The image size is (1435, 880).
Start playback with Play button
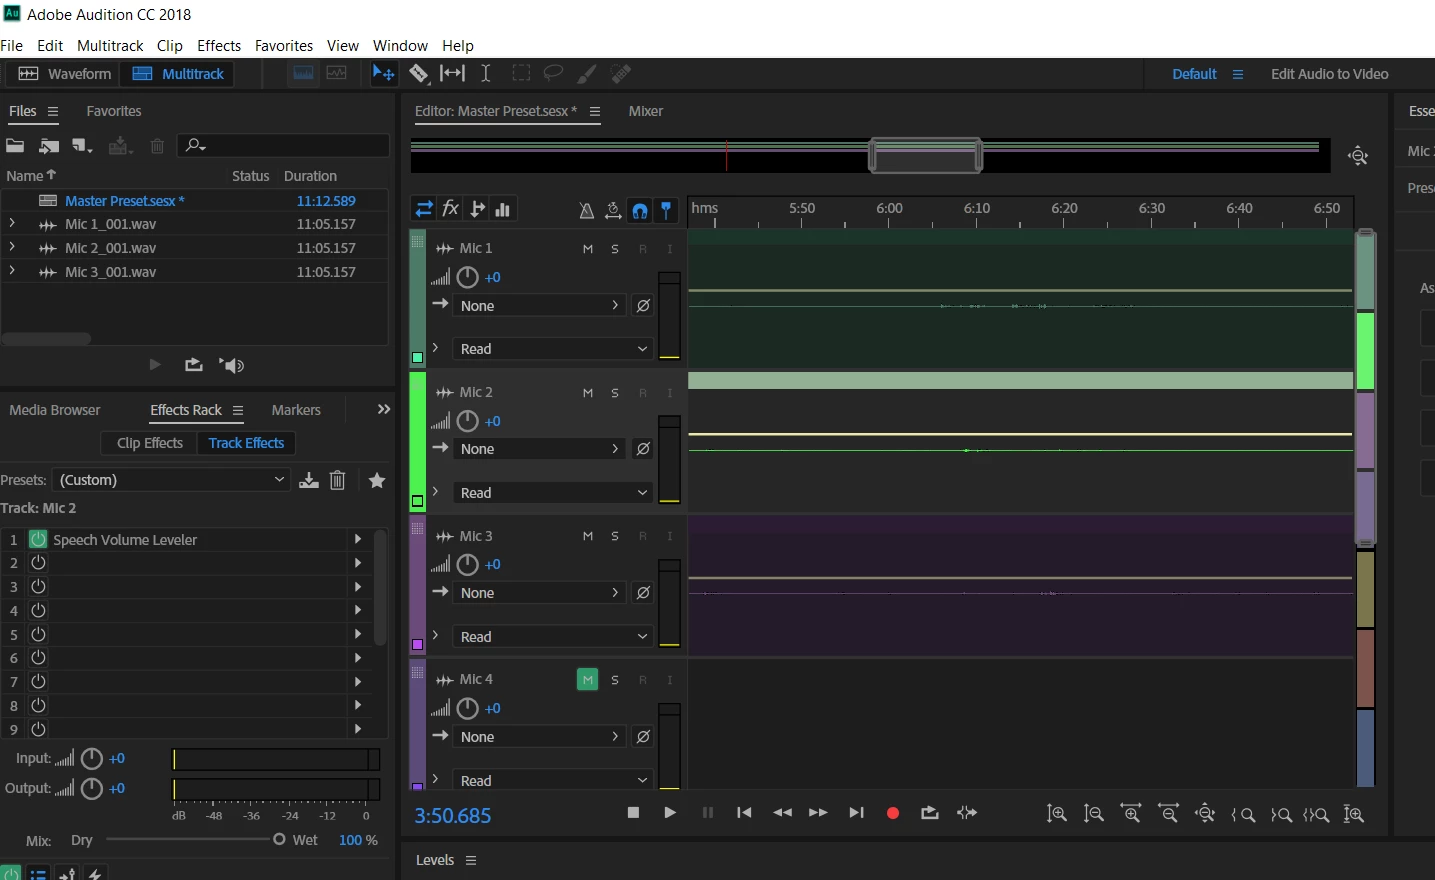[670, 813]
